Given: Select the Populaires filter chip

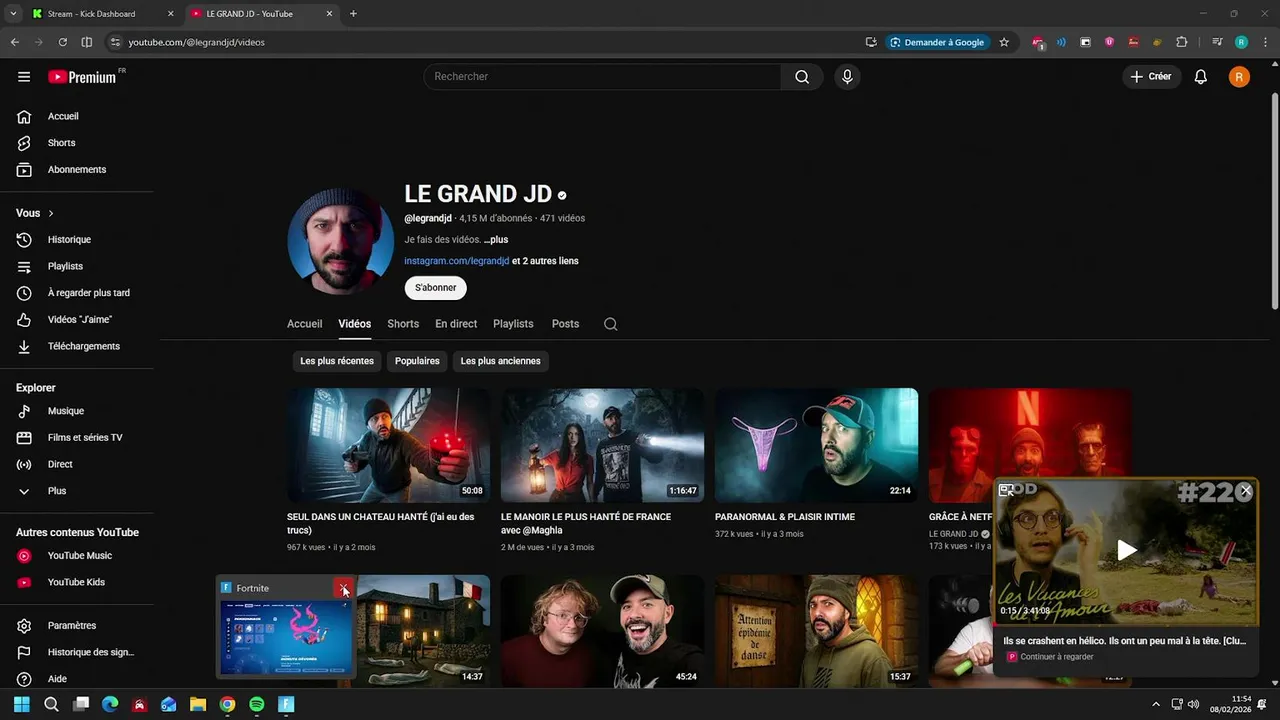Looking at the screenshot, I should tap(417, 361).
